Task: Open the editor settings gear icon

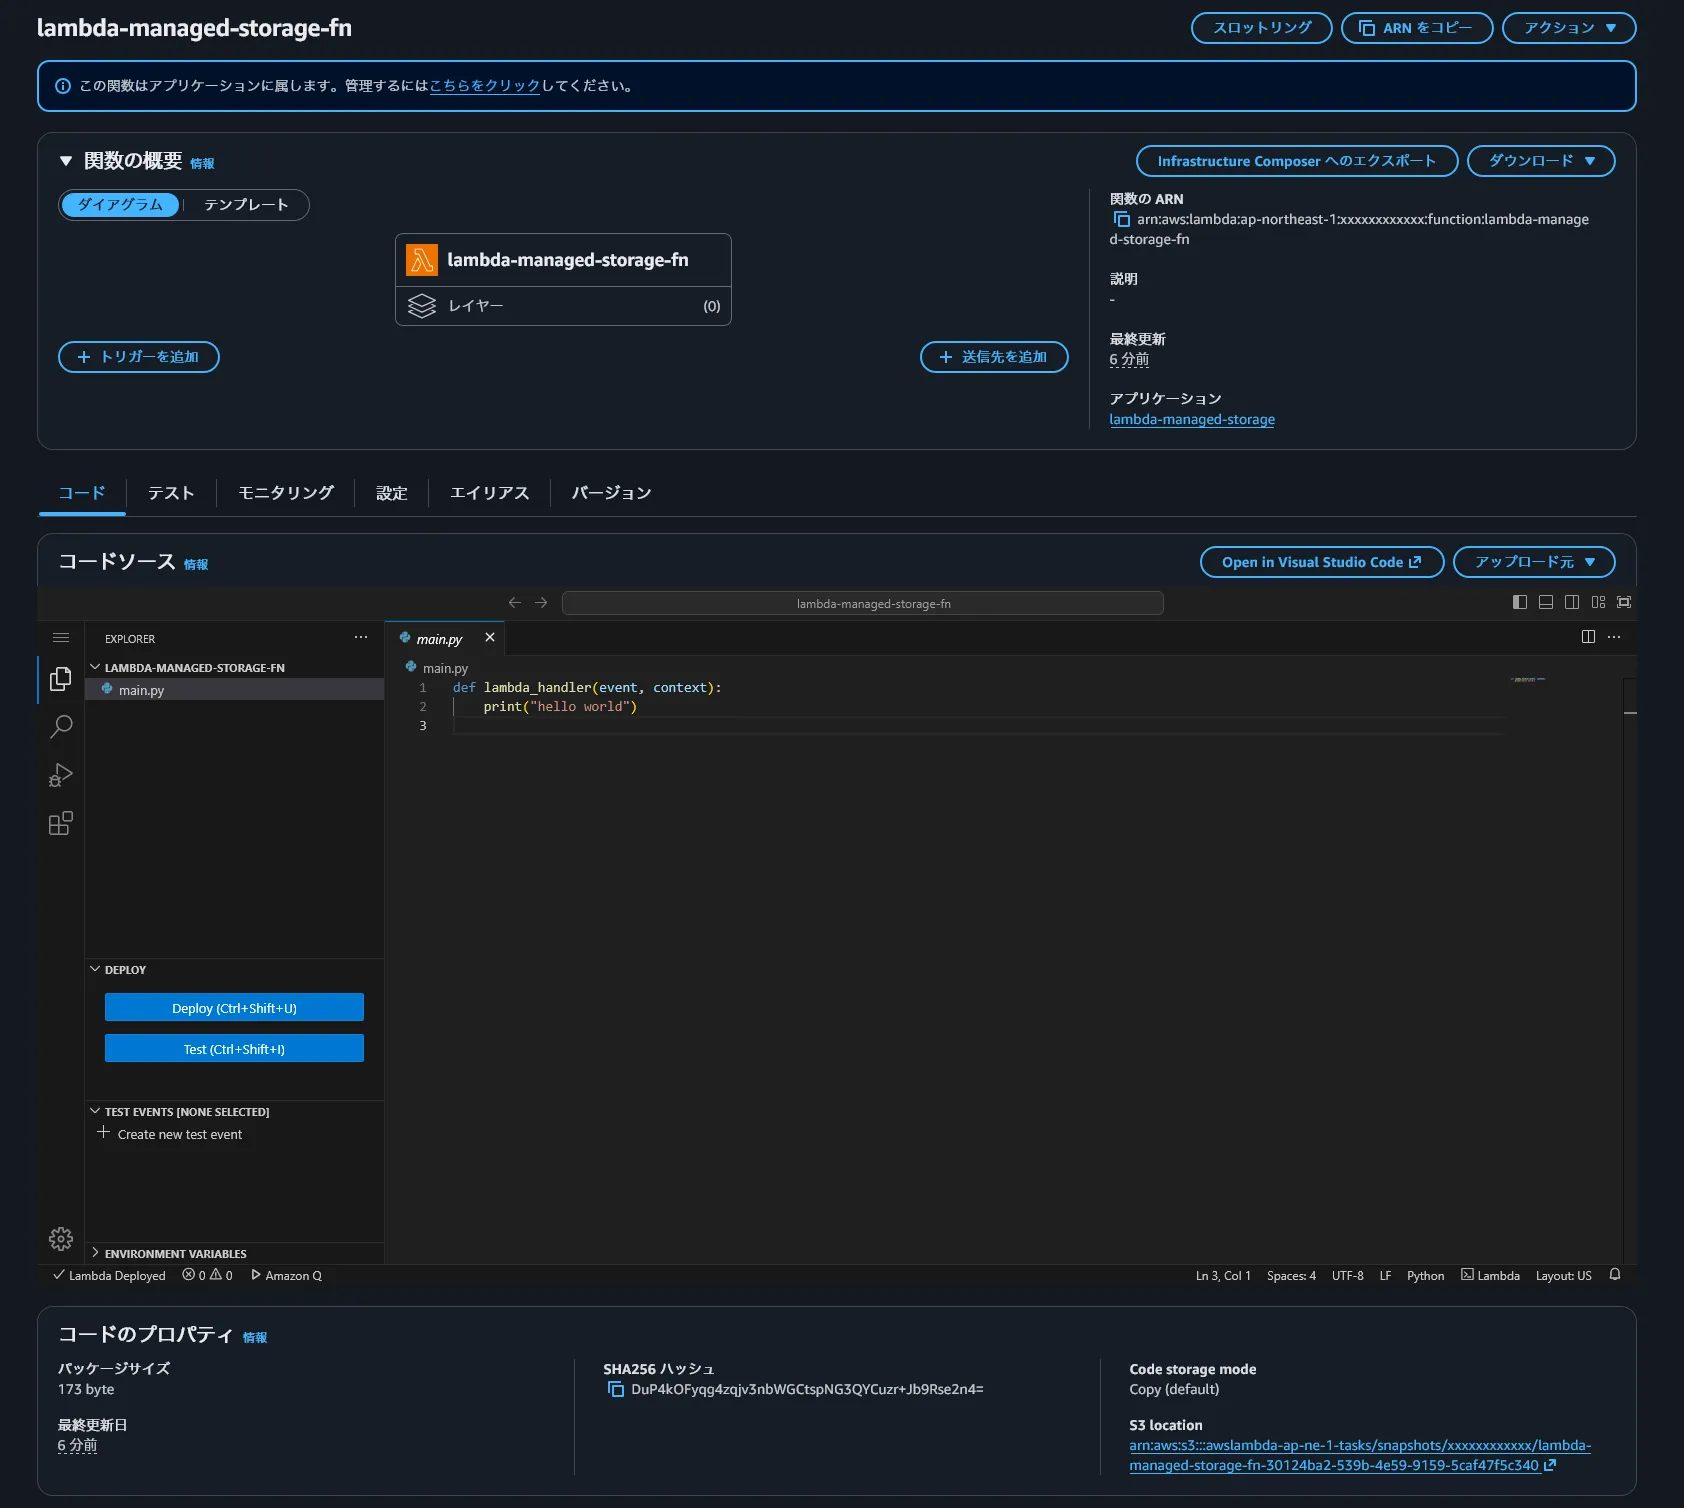Action: [x=61, y=1239]
